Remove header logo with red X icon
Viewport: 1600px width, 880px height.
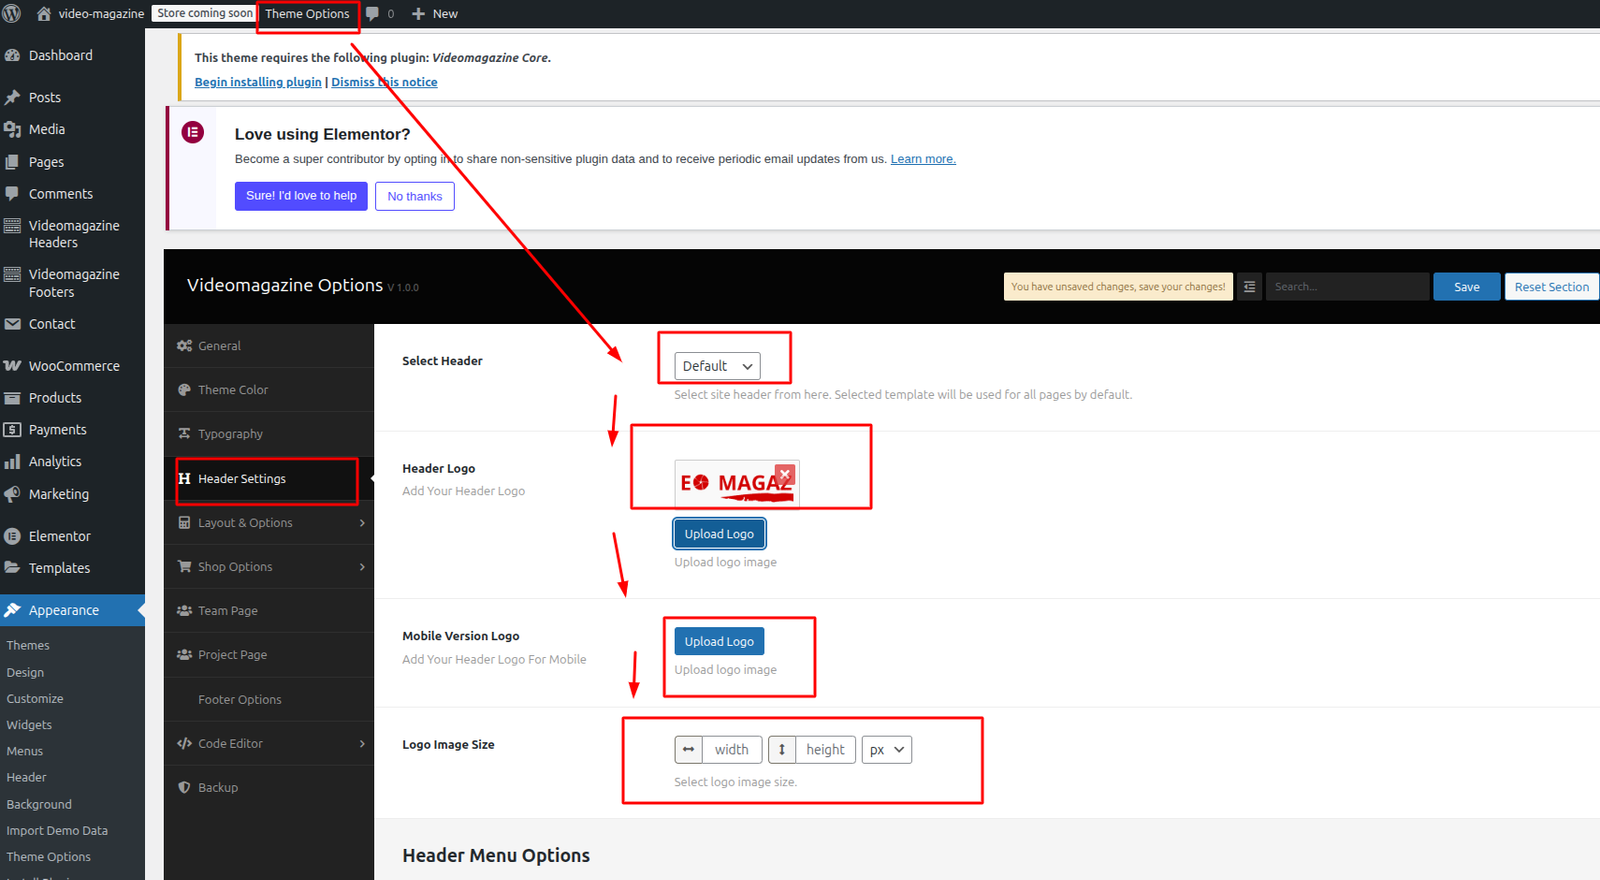pos(785,474)
